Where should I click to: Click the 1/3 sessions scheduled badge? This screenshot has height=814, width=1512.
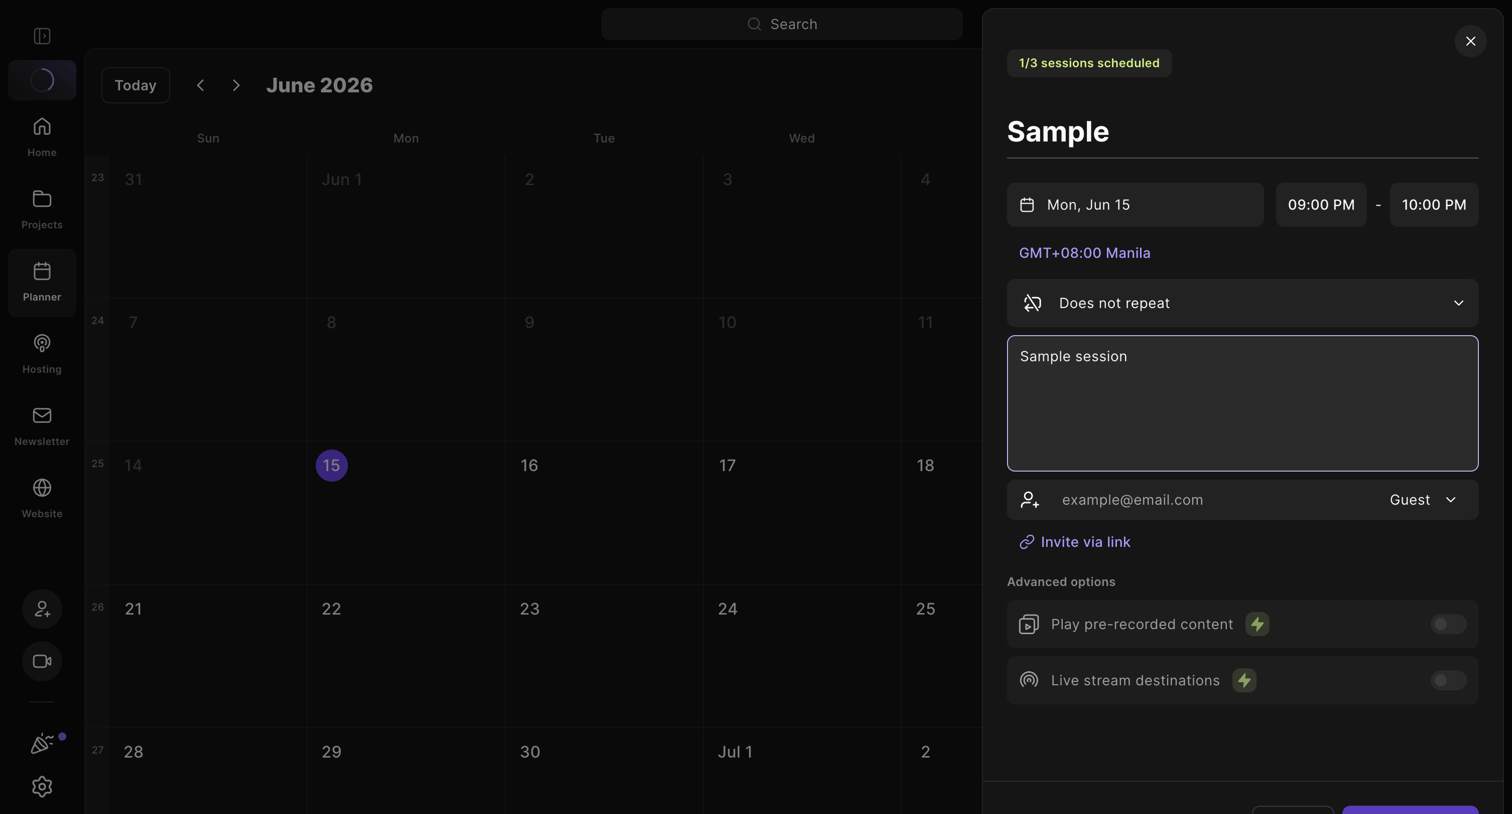1089,63
